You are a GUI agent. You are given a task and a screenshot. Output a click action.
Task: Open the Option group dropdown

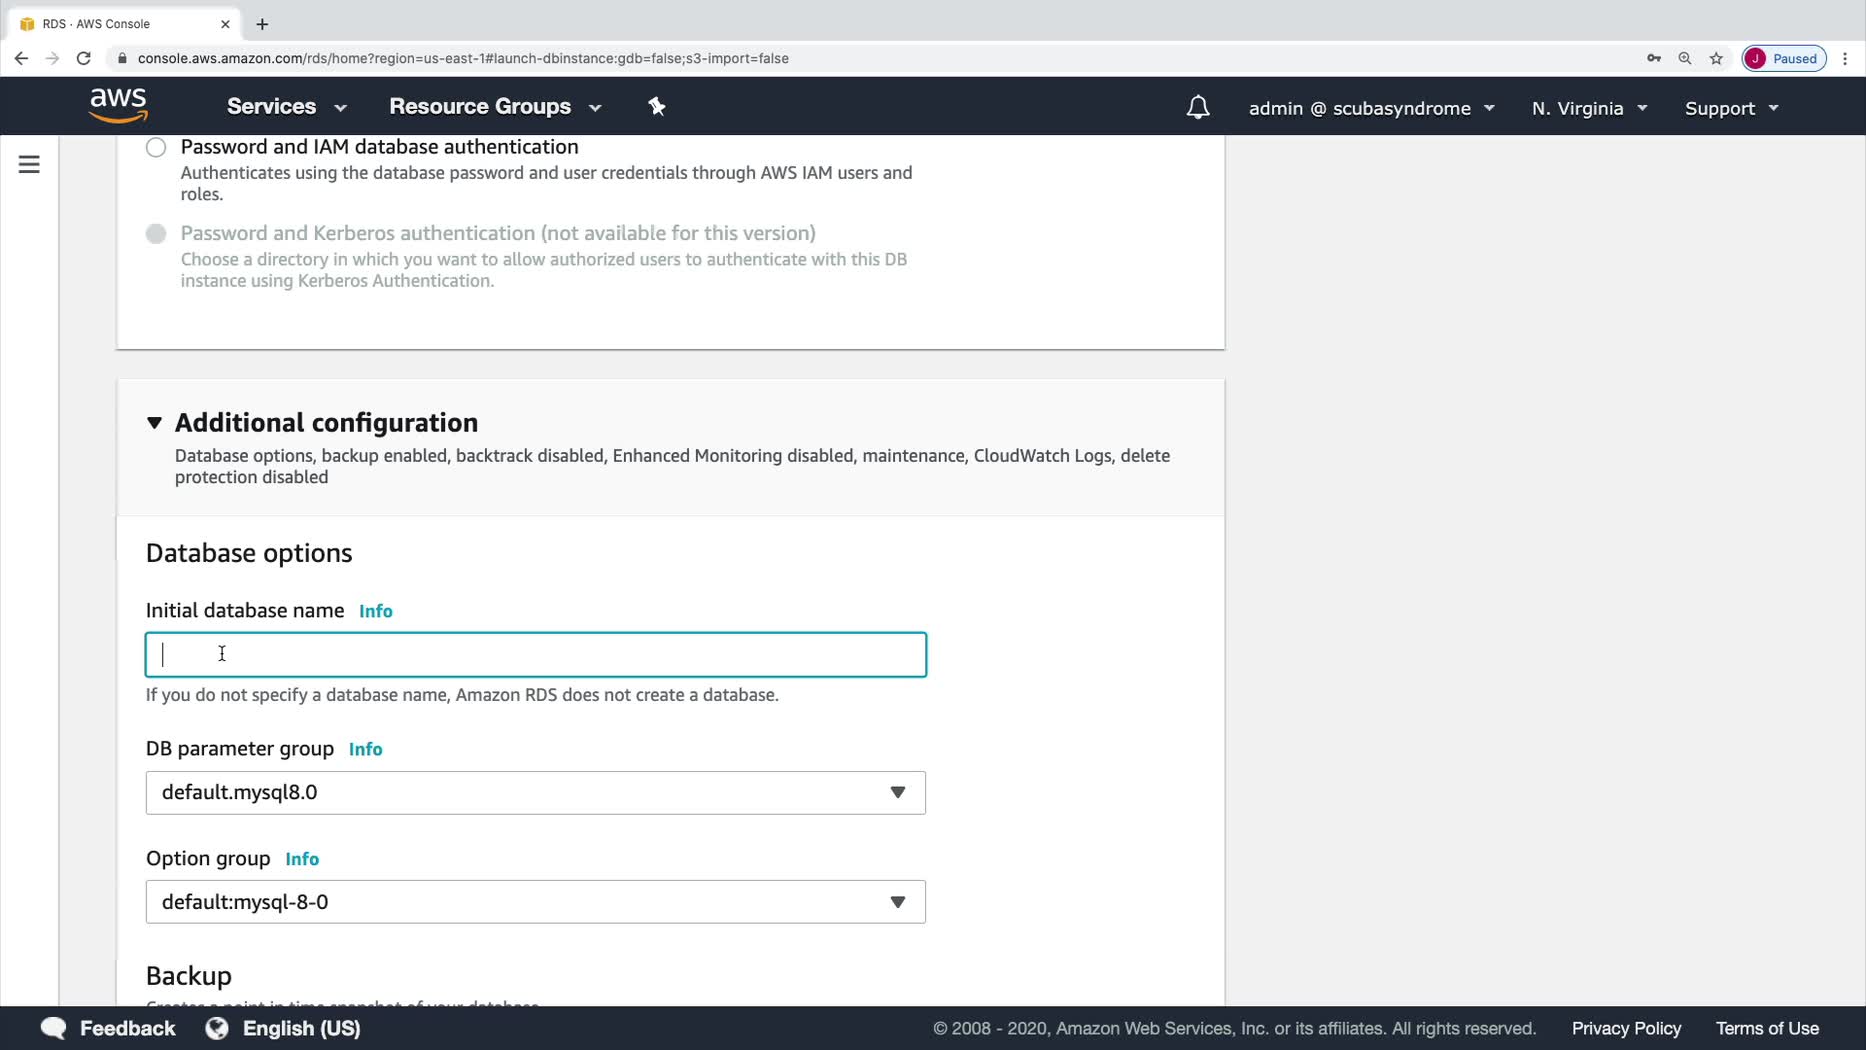click(x=535, y=902)
